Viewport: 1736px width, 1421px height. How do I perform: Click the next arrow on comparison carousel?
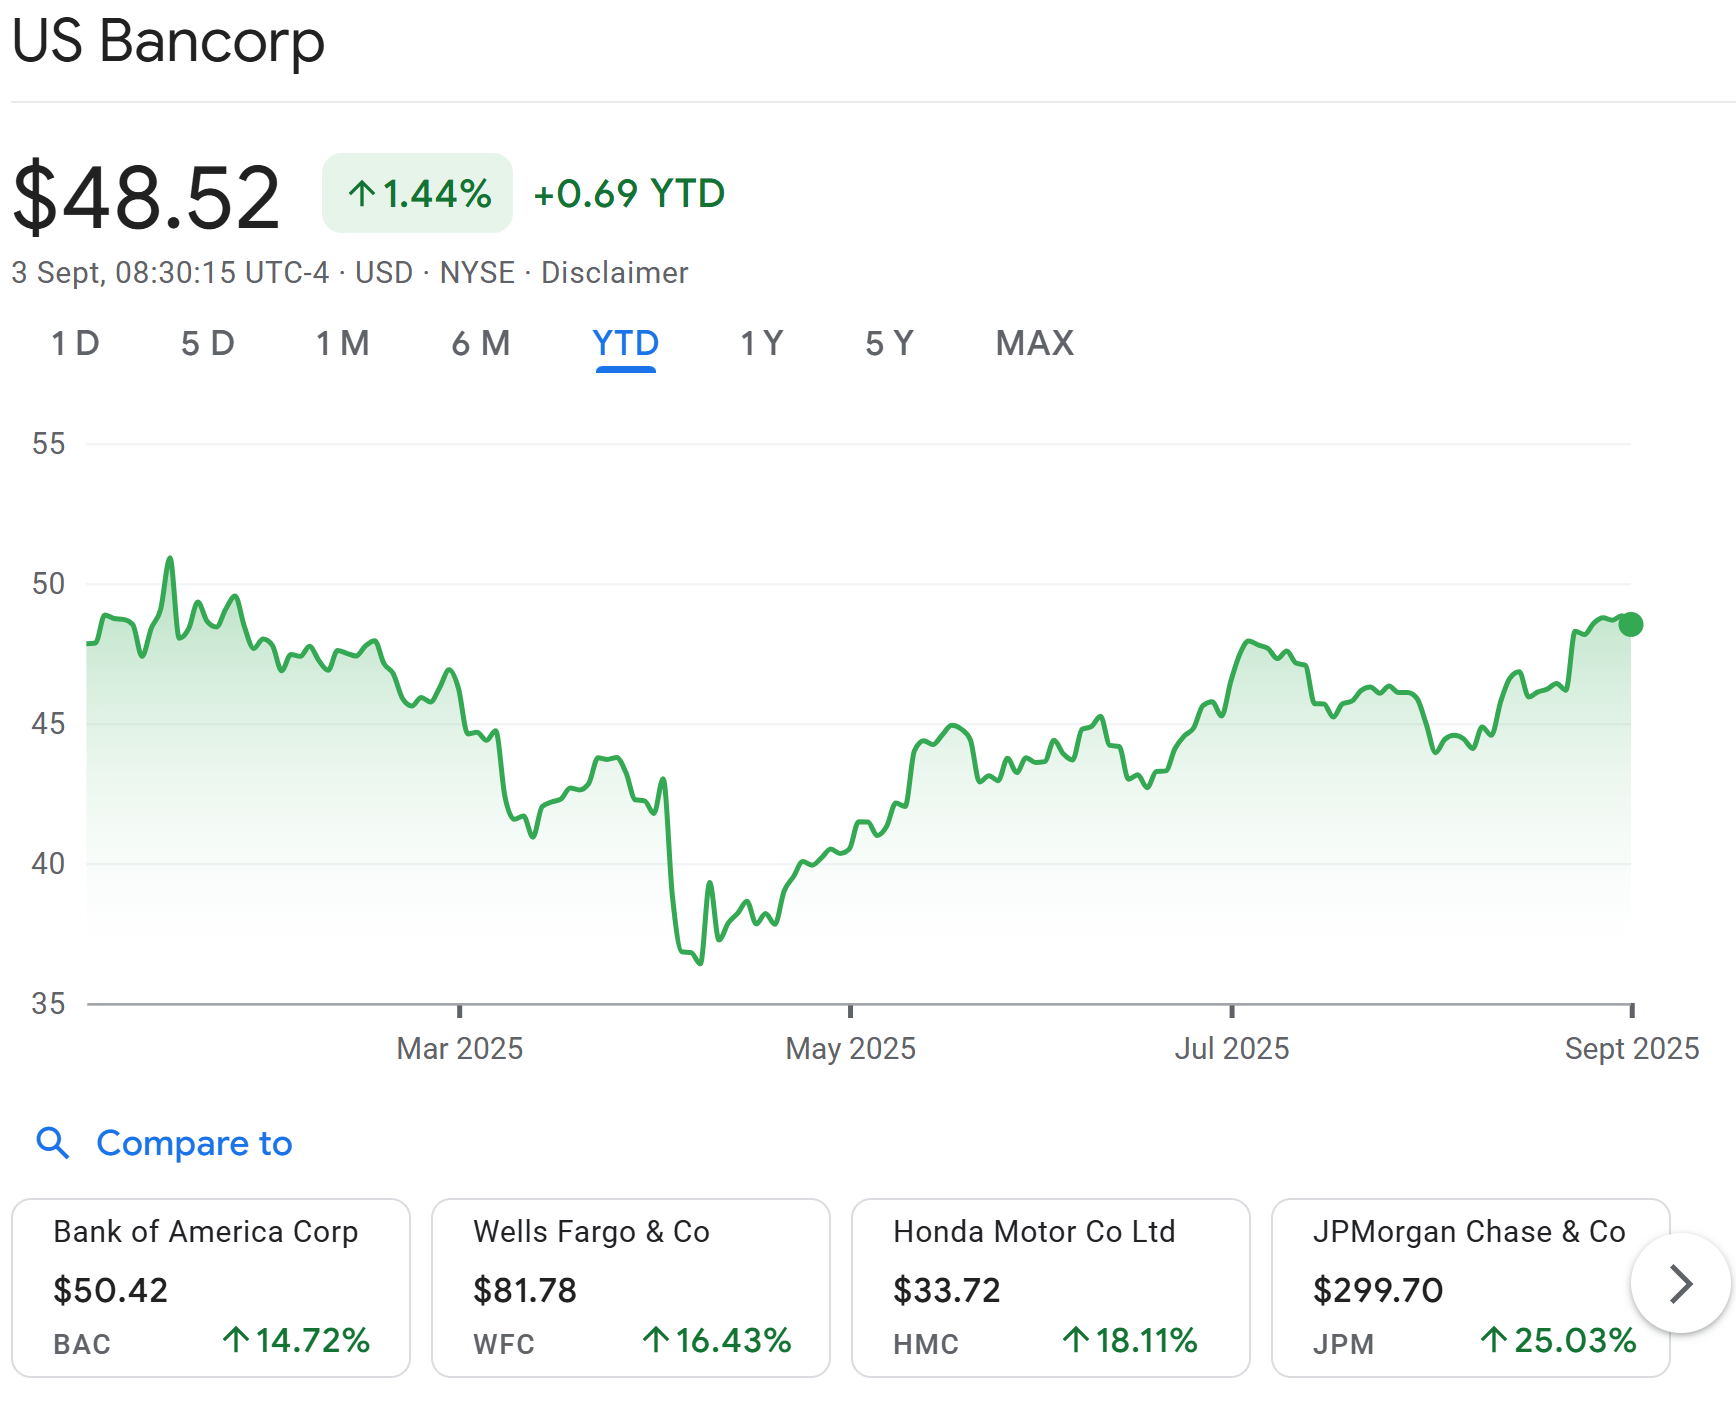1680,1284
